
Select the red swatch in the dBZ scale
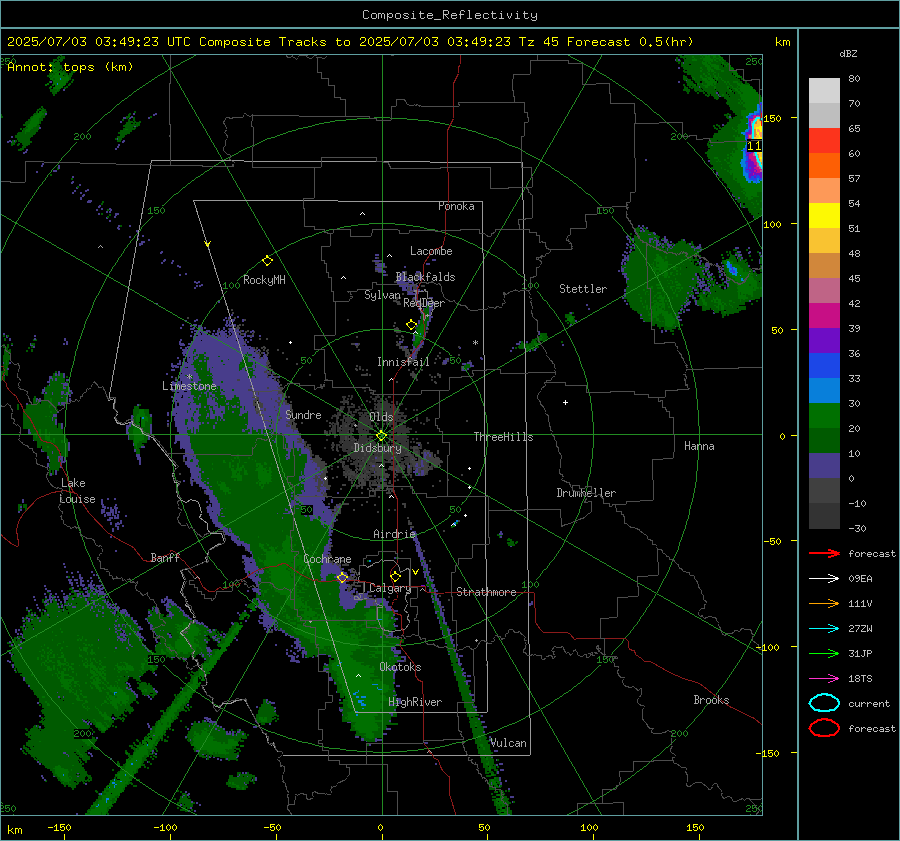[x=824, y=141]
